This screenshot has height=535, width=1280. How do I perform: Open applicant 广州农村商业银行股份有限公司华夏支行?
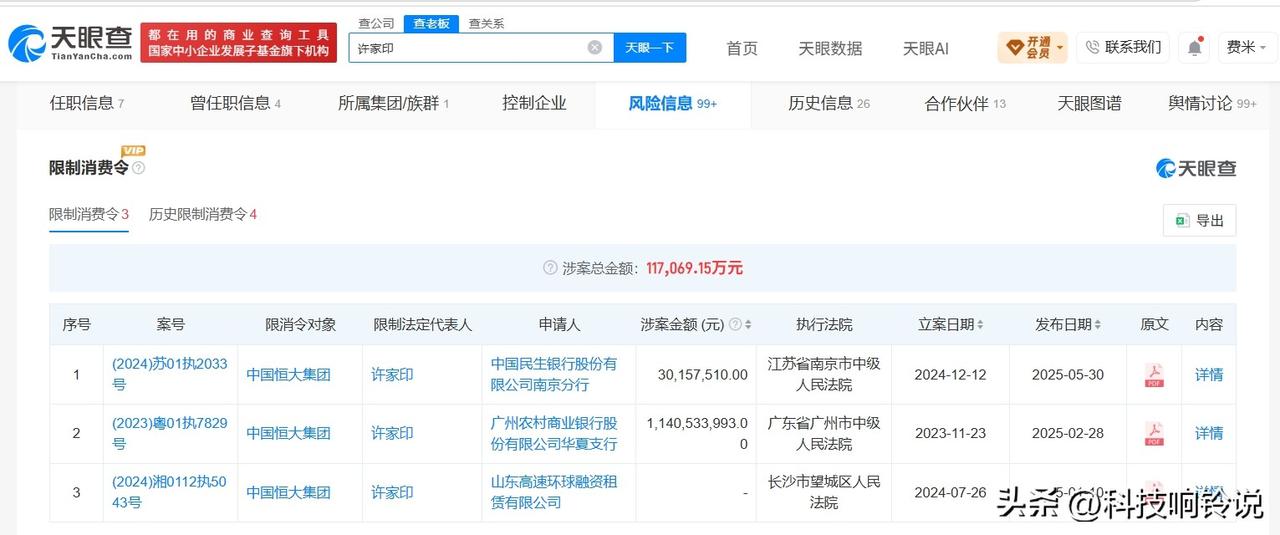[554, 433]
